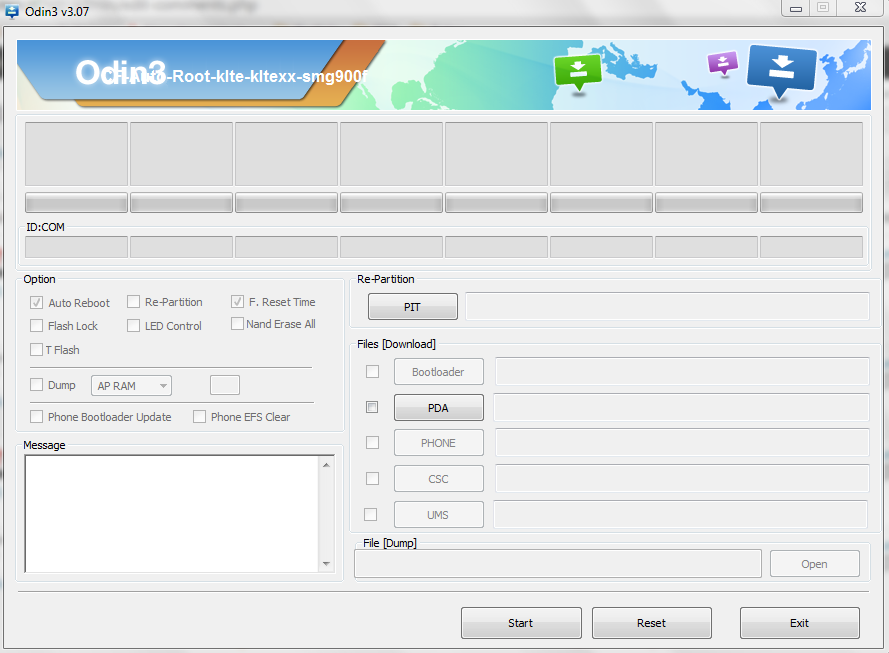889x653 pixels.
Task: Toggle the F. Reset Time checkbox
Action: point(238,302)
